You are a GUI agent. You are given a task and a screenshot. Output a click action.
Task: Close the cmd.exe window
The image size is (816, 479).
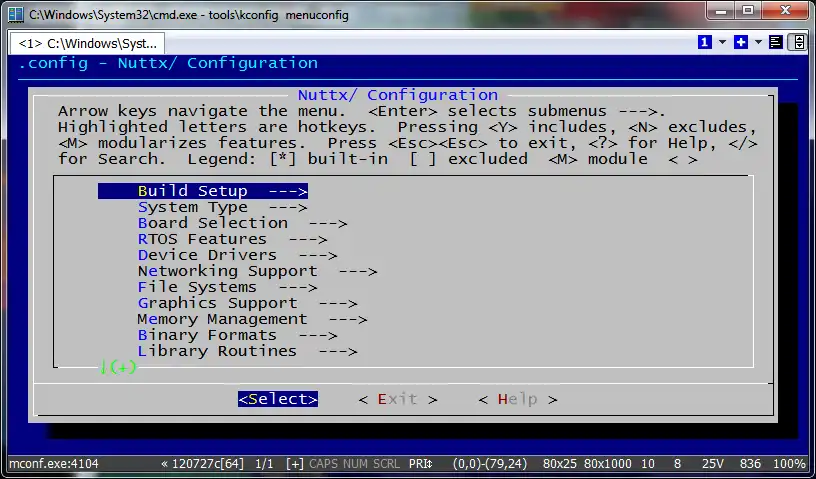[785, 10]
